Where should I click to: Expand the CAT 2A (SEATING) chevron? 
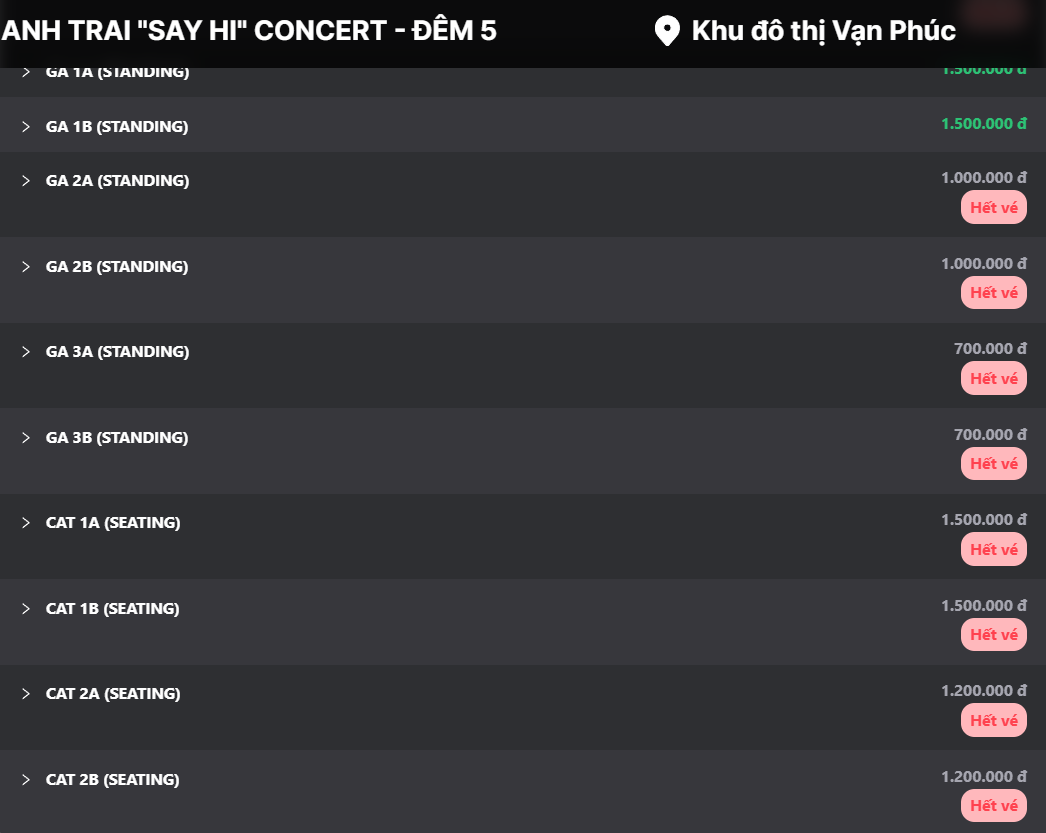26,694
